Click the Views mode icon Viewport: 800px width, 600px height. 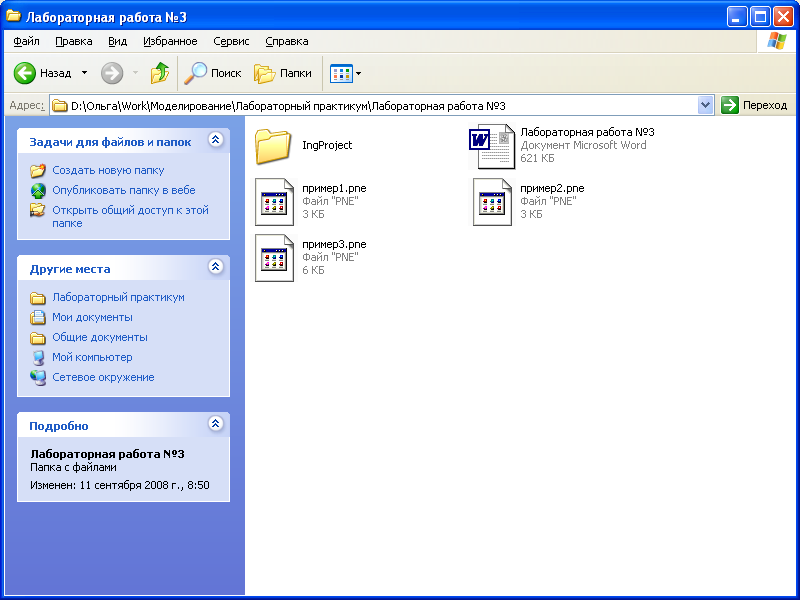(341, 73)
